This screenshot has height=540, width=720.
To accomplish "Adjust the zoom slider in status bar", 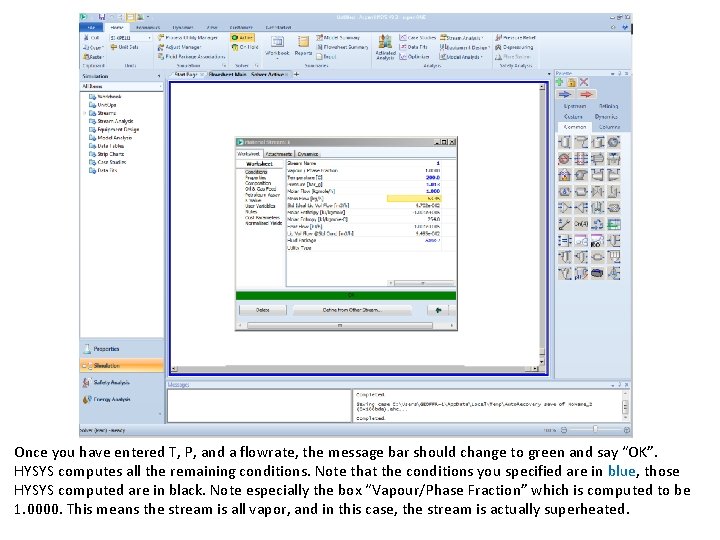I will pos(595,430).
